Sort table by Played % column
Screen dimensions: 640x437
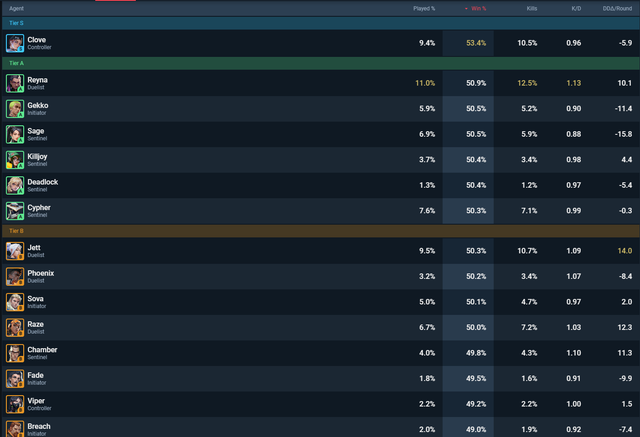pos(424,9)
